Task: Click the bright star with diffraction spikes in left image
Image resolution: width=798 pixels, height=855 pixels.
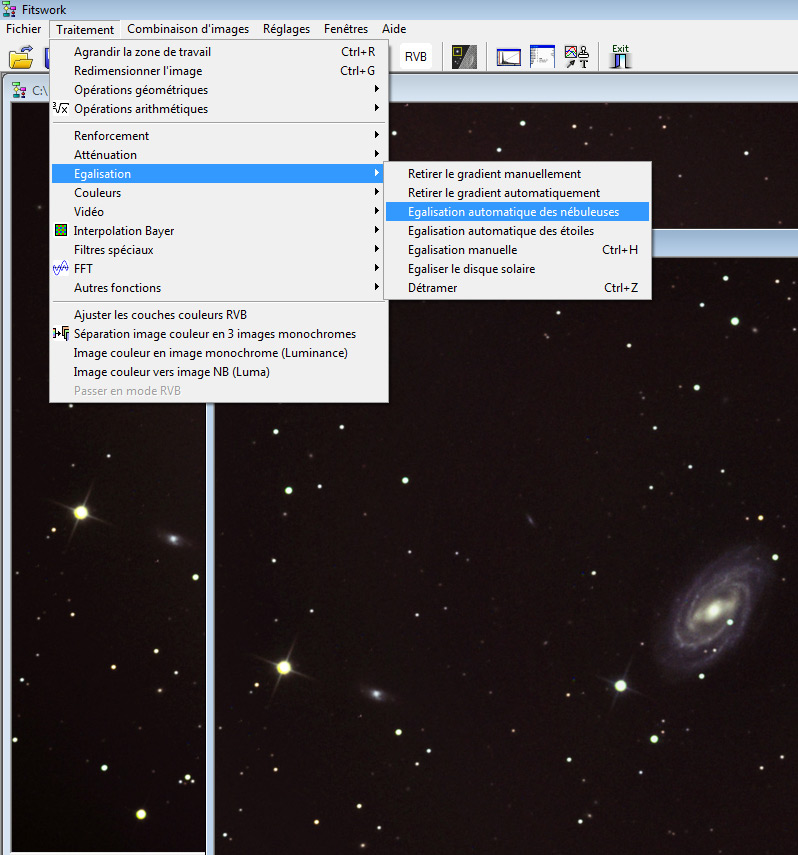Action: click(81, 512)
